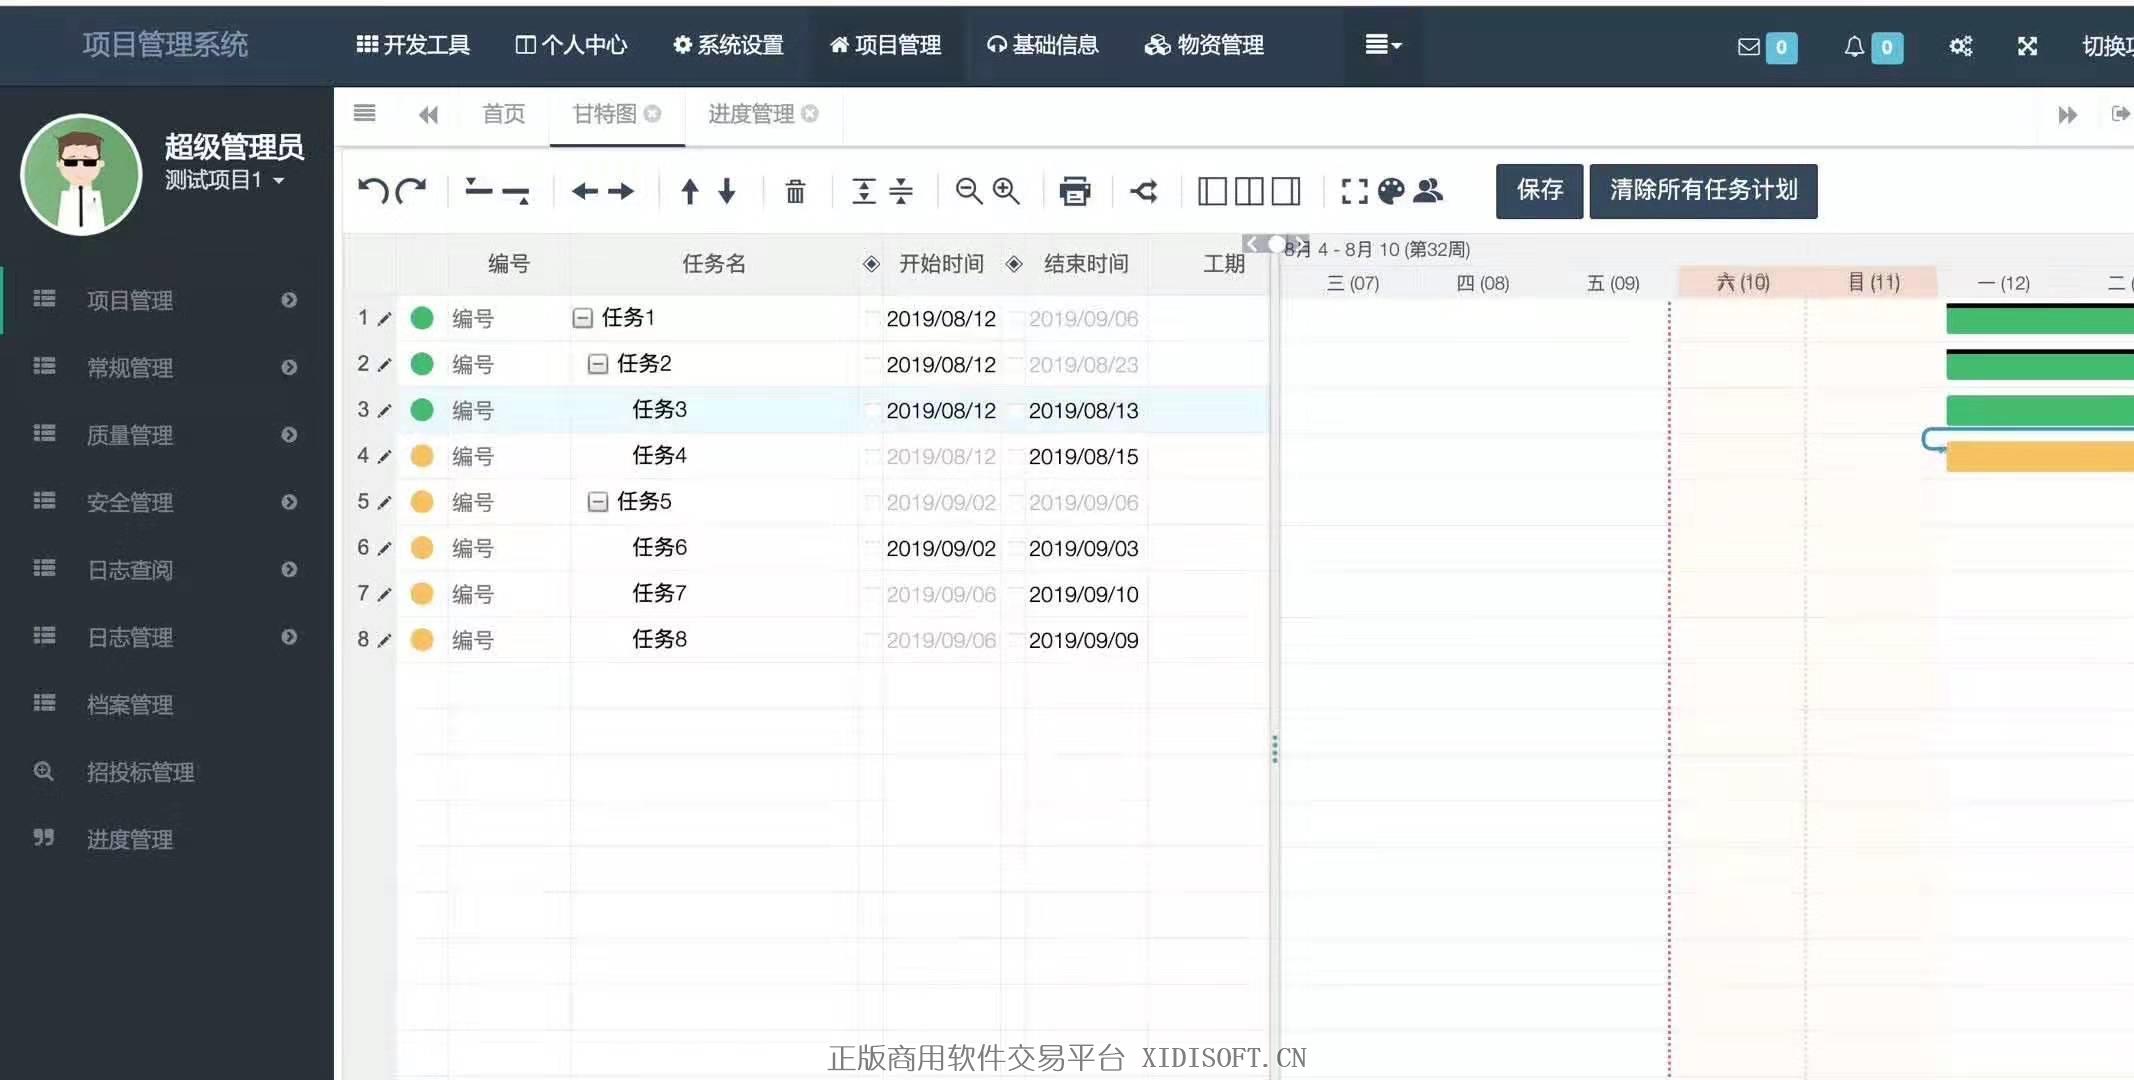Open the 系统设置 top menu
Screen dimensions: 2134x1080
pyautogui.click(x=728, y=45)
